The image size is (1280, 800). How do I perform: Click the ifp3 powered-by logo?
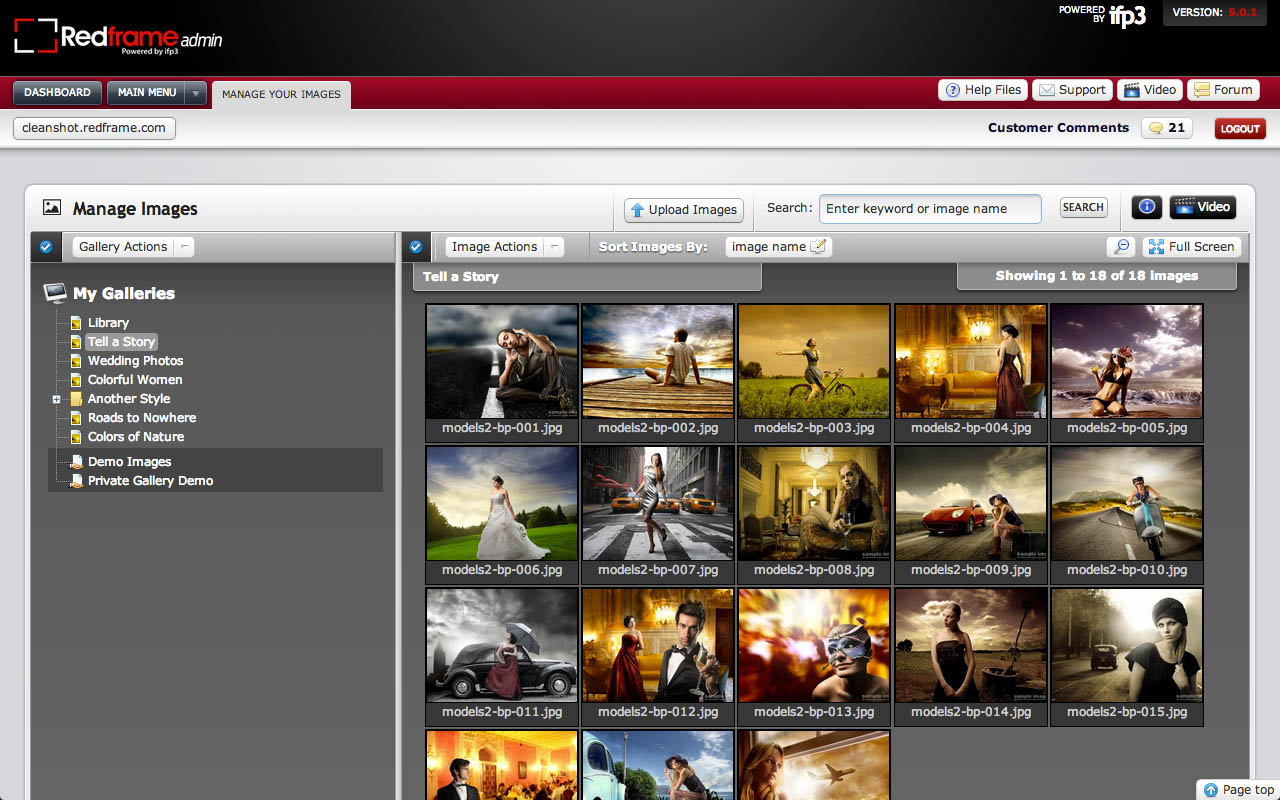tap(1127, 16)
